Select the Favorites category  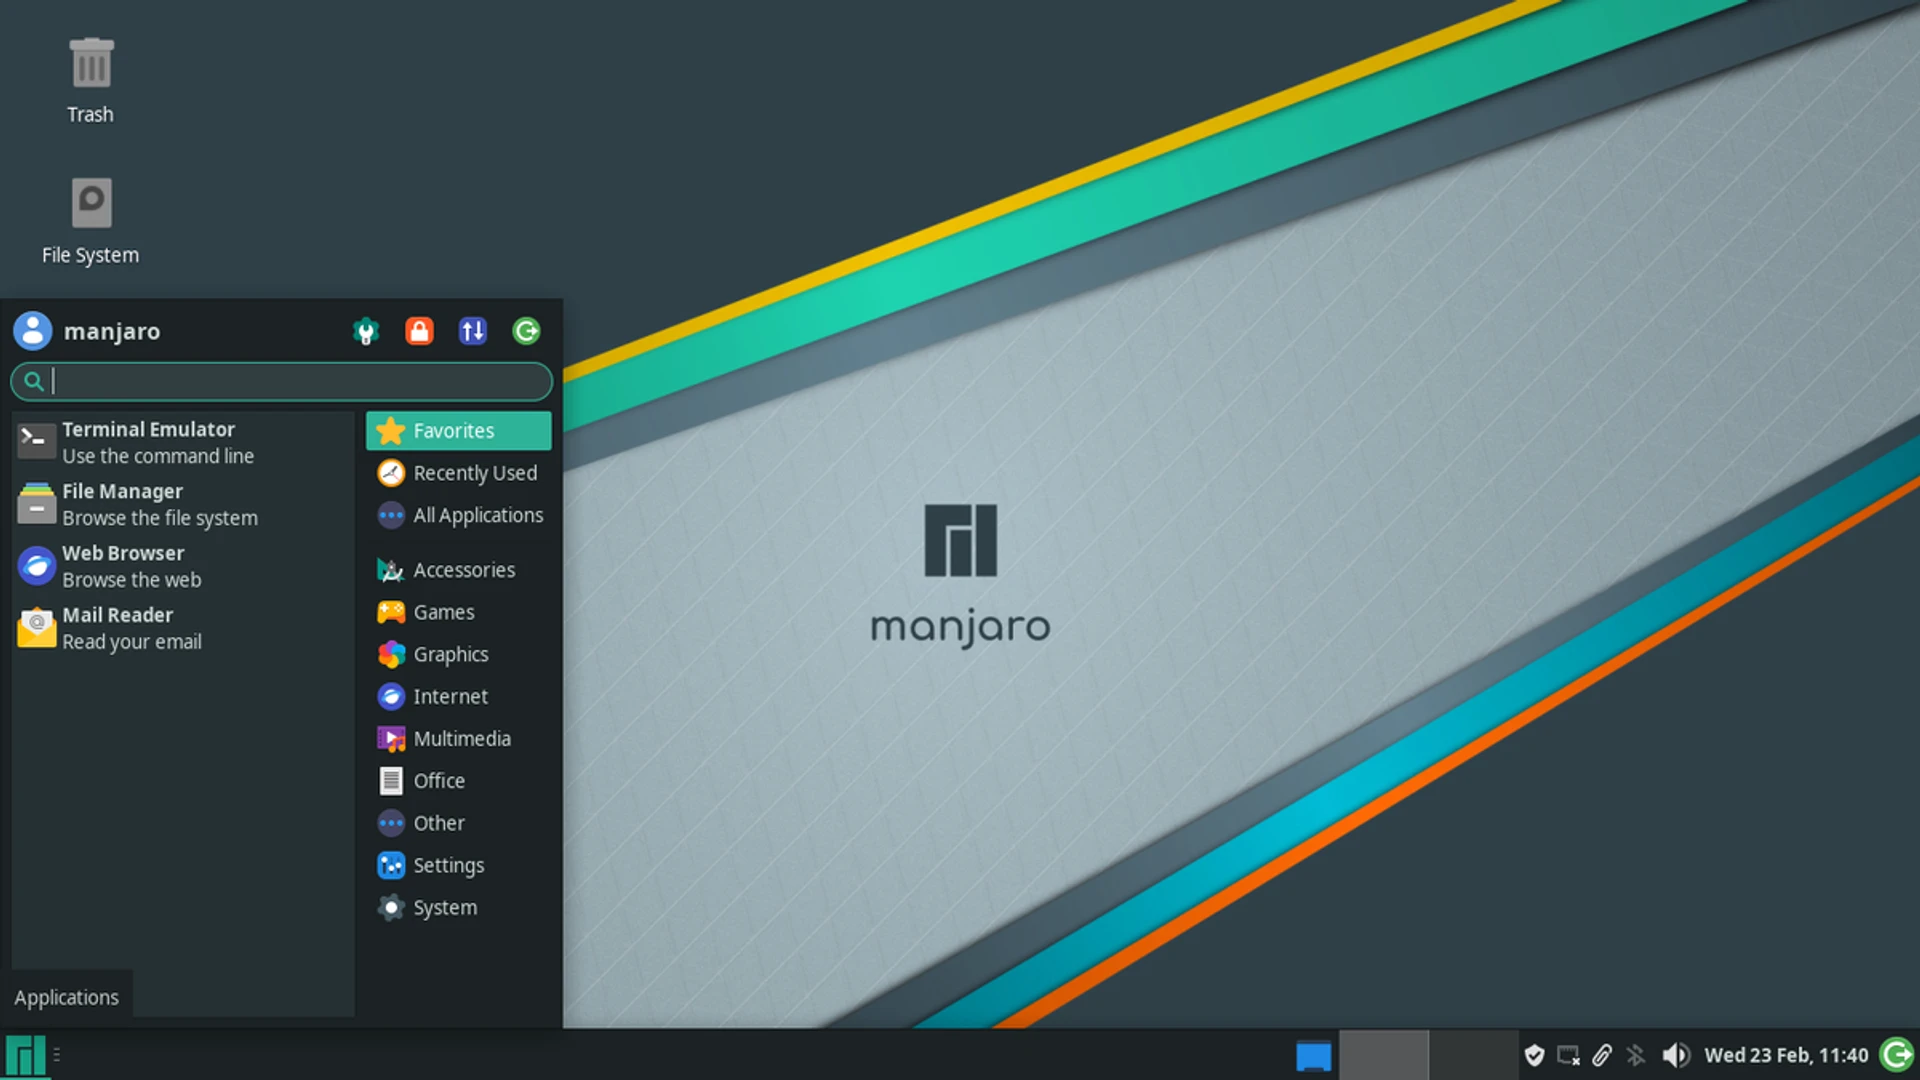click(459, 431)
